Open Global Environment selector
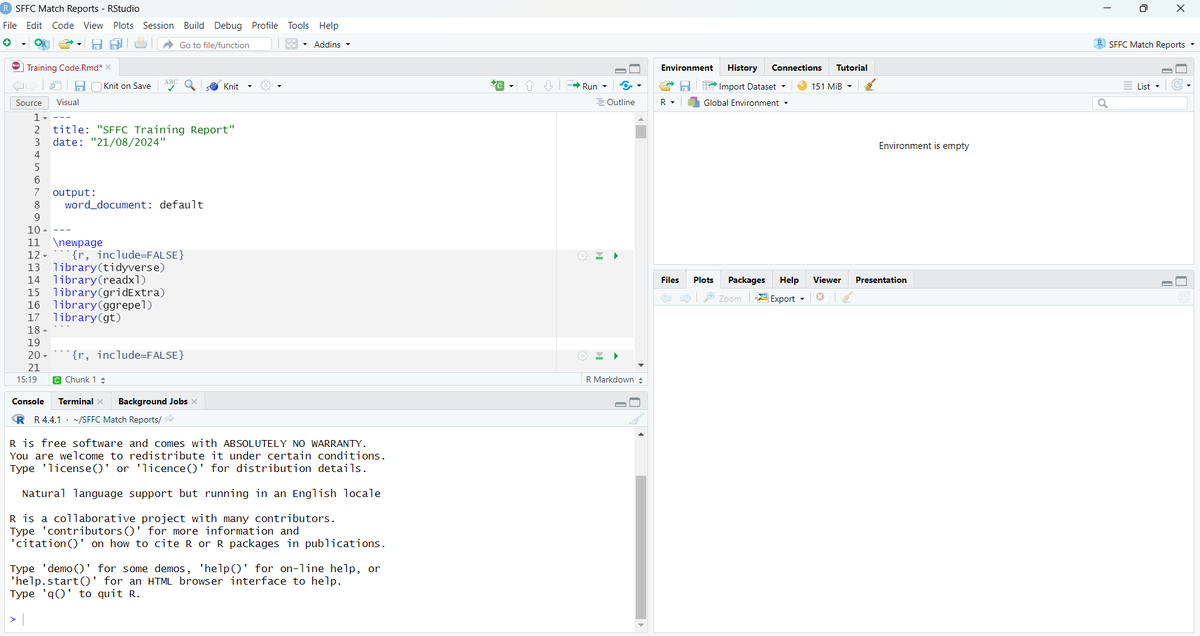This screenshot has height=636, width=1200. pyautogui.click(x=738, y=103)
